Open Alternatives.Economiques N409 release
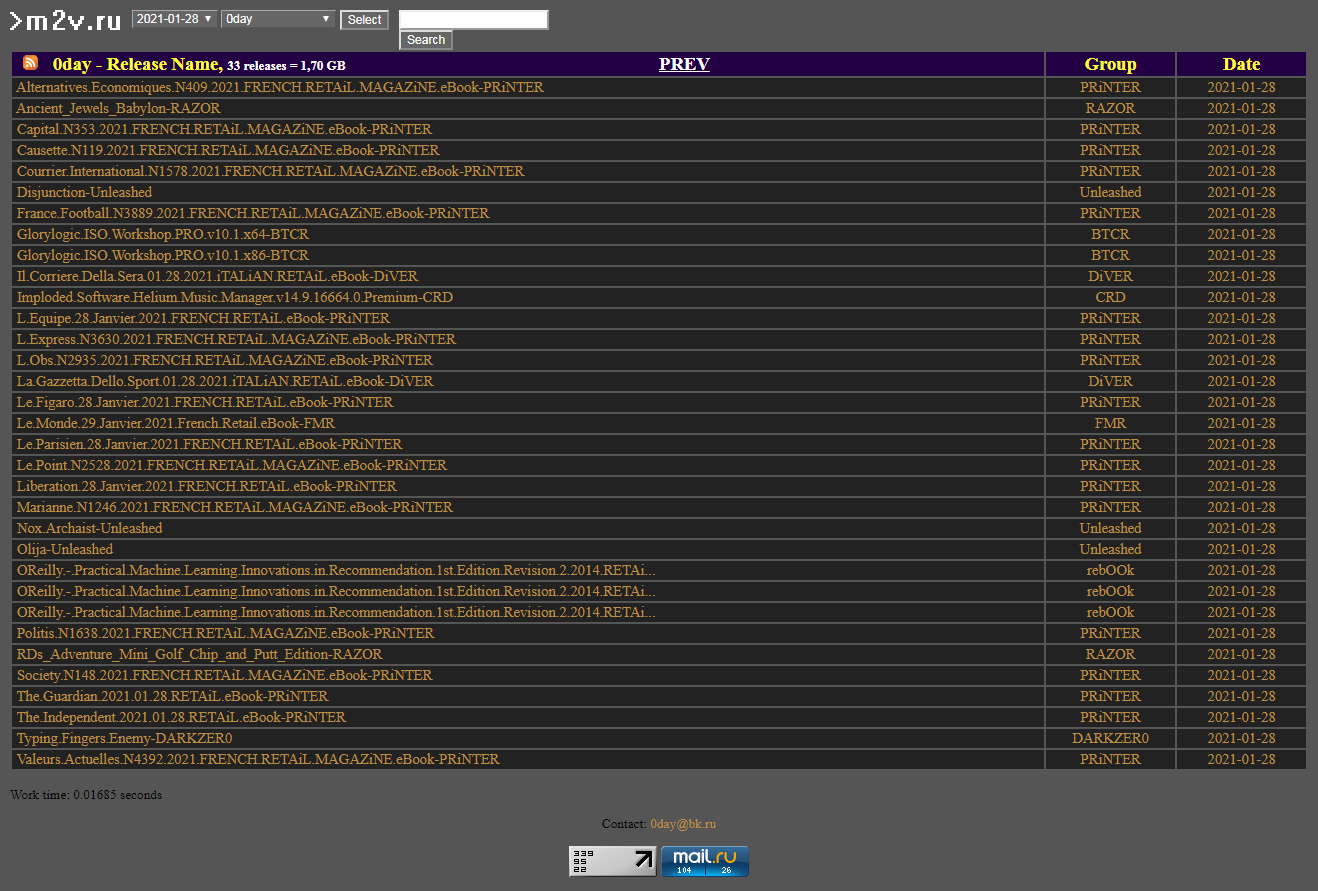The image size is (1318, 891). click(280, 87)
